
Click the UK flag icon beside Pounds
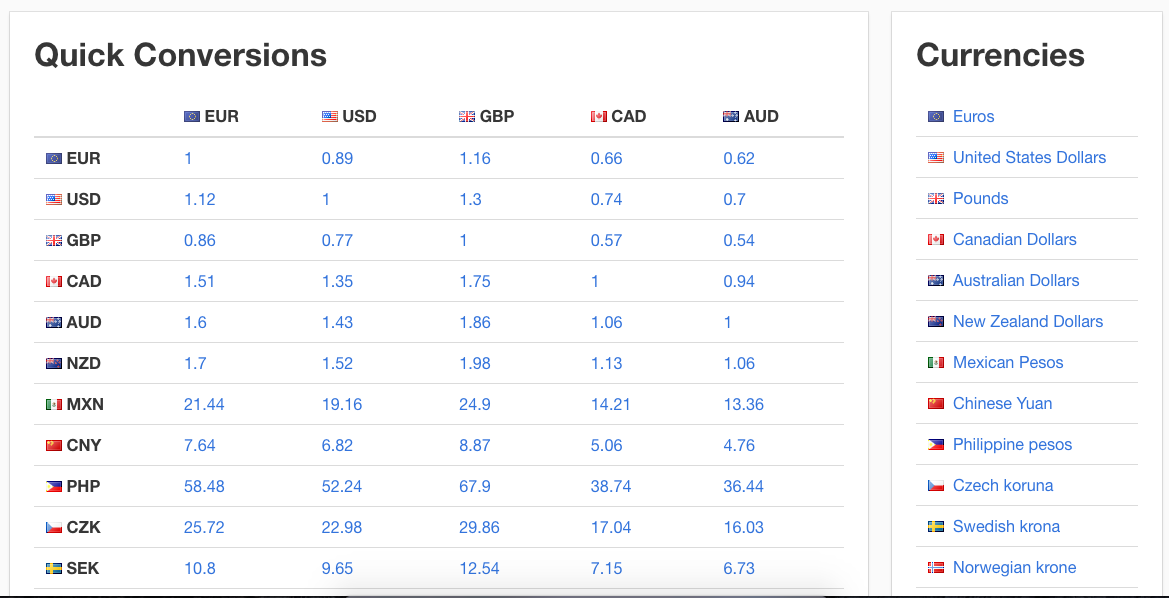click(x=936, y=198)
